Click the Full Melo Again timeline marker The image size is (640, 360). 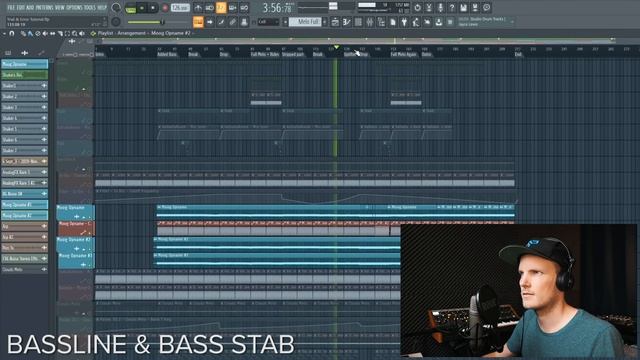click(x=403, y=54)
